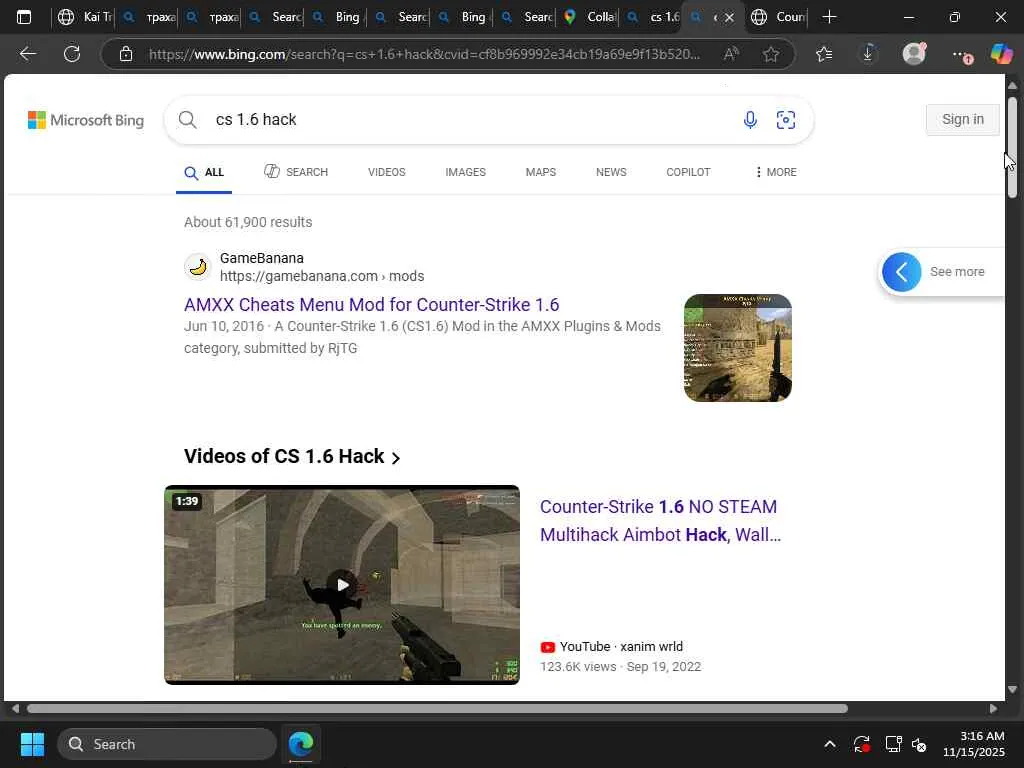Close the current cs 1.6 hack tab

click(729, 18)
